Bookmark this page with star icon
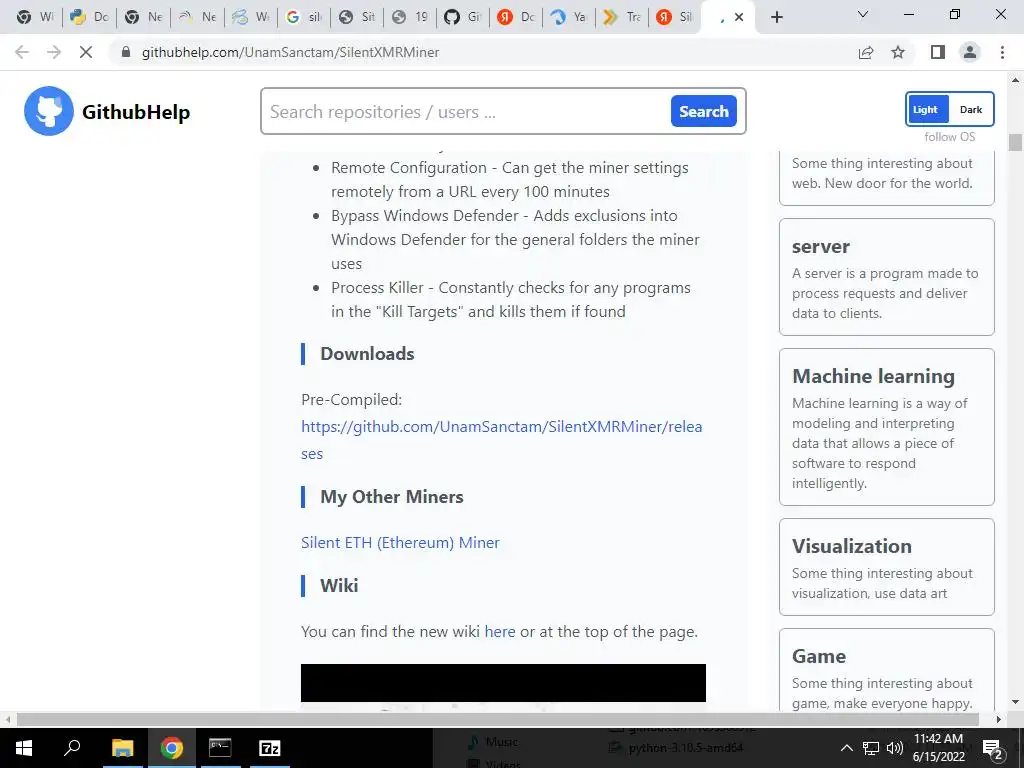This screenshot has width=1024, height=768. (x=898, y=52)
